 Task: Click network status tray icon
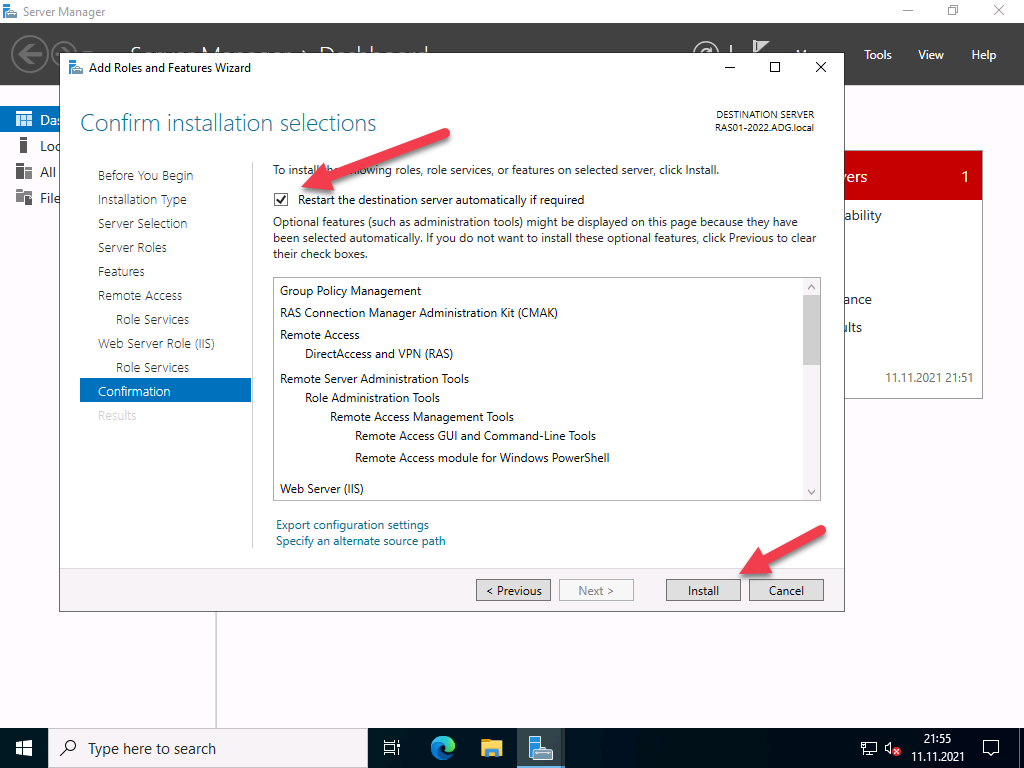pos(869,748)
